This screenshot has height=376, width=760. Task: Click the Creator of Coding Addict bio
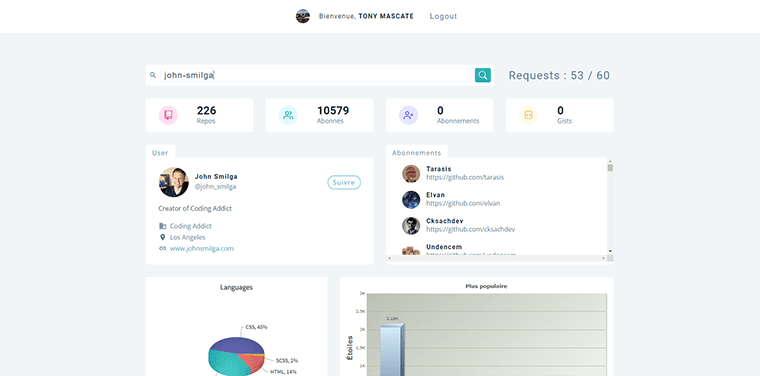coord(195,208)
